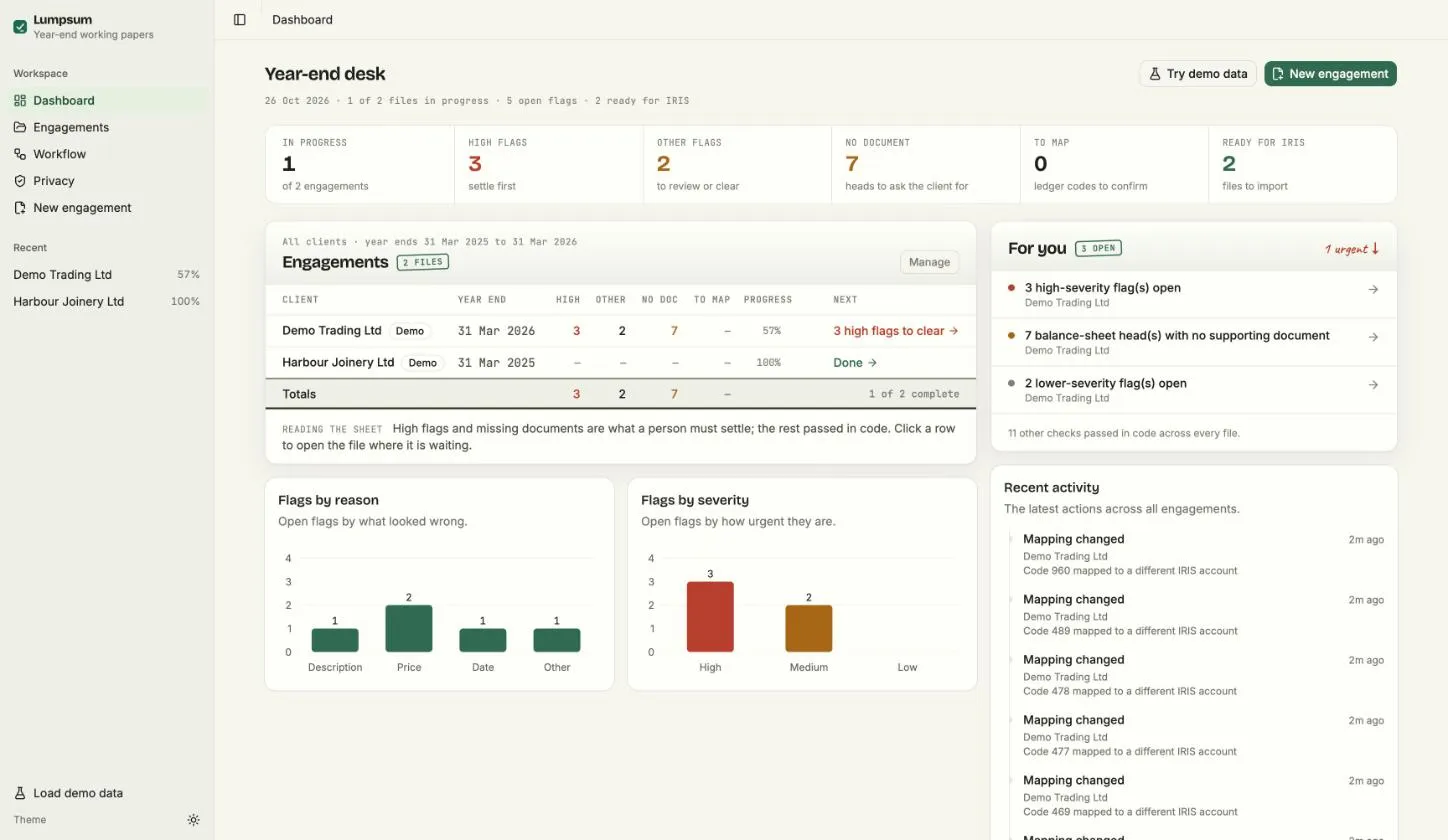Go to Workflow in the sidebar
This screenshot has width=1448, height=840.
pyautogui.click(x=107, y=154)
